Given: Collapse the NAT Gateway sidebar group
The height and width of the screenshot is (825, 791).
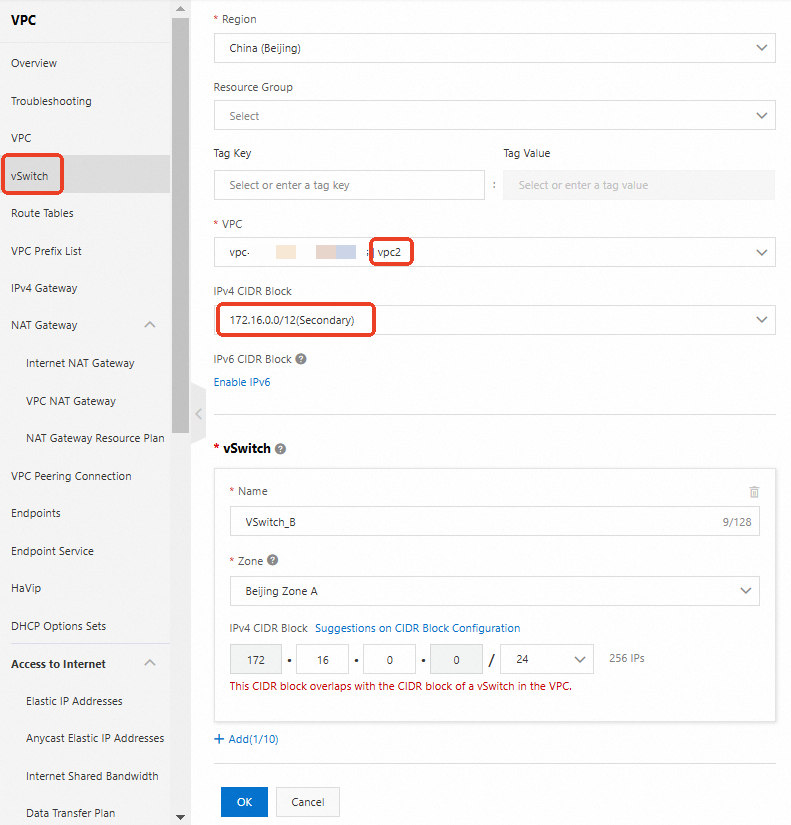Looking at the screenshot, I should pos(150,325).
